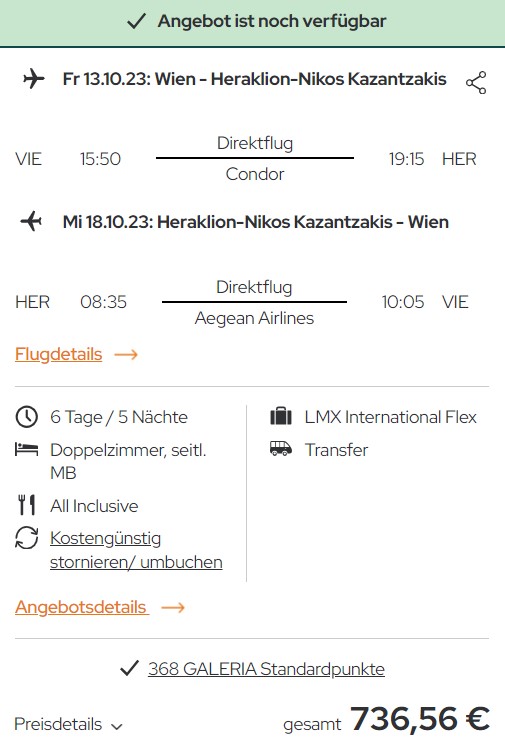Click the total price 736,56 €
505x752 pixels.
(x=420, y=719)
